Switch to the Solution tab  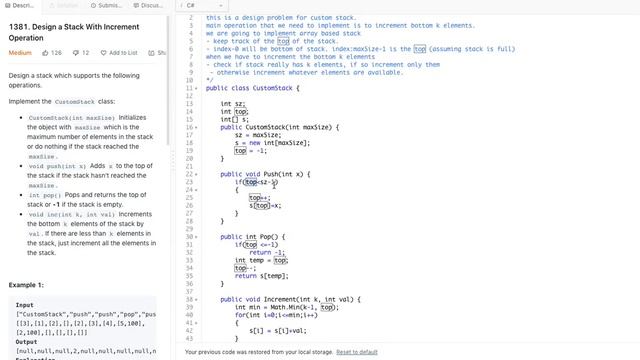coord(64,6)
